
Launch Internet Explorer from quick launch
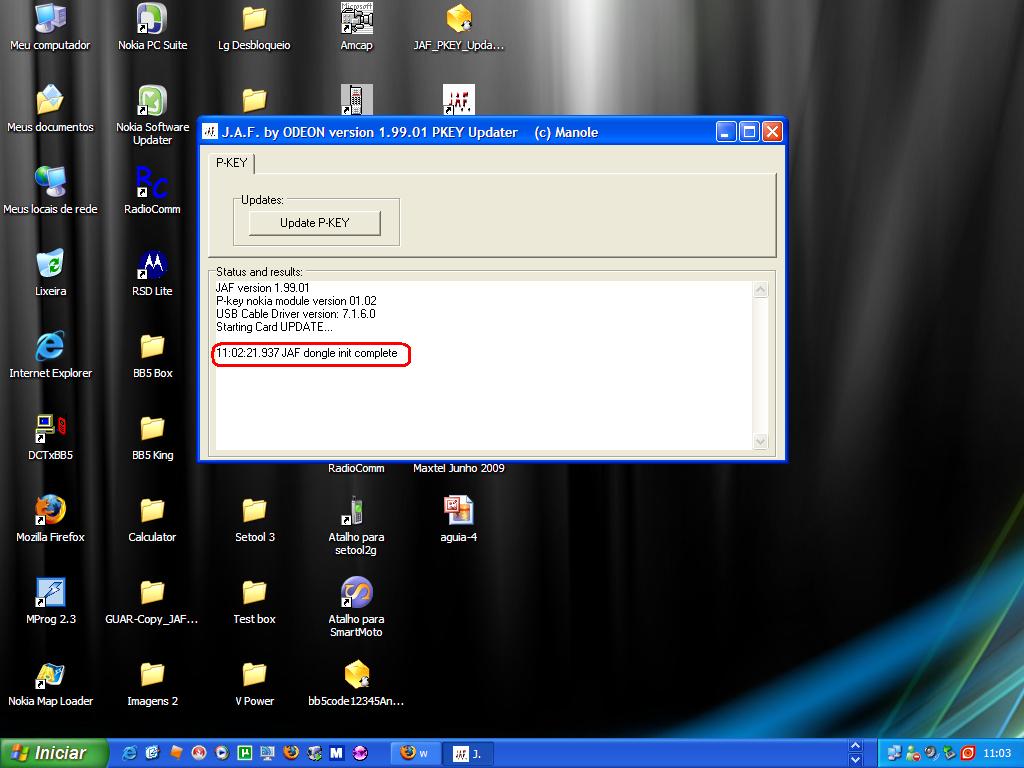coord(129,753)
